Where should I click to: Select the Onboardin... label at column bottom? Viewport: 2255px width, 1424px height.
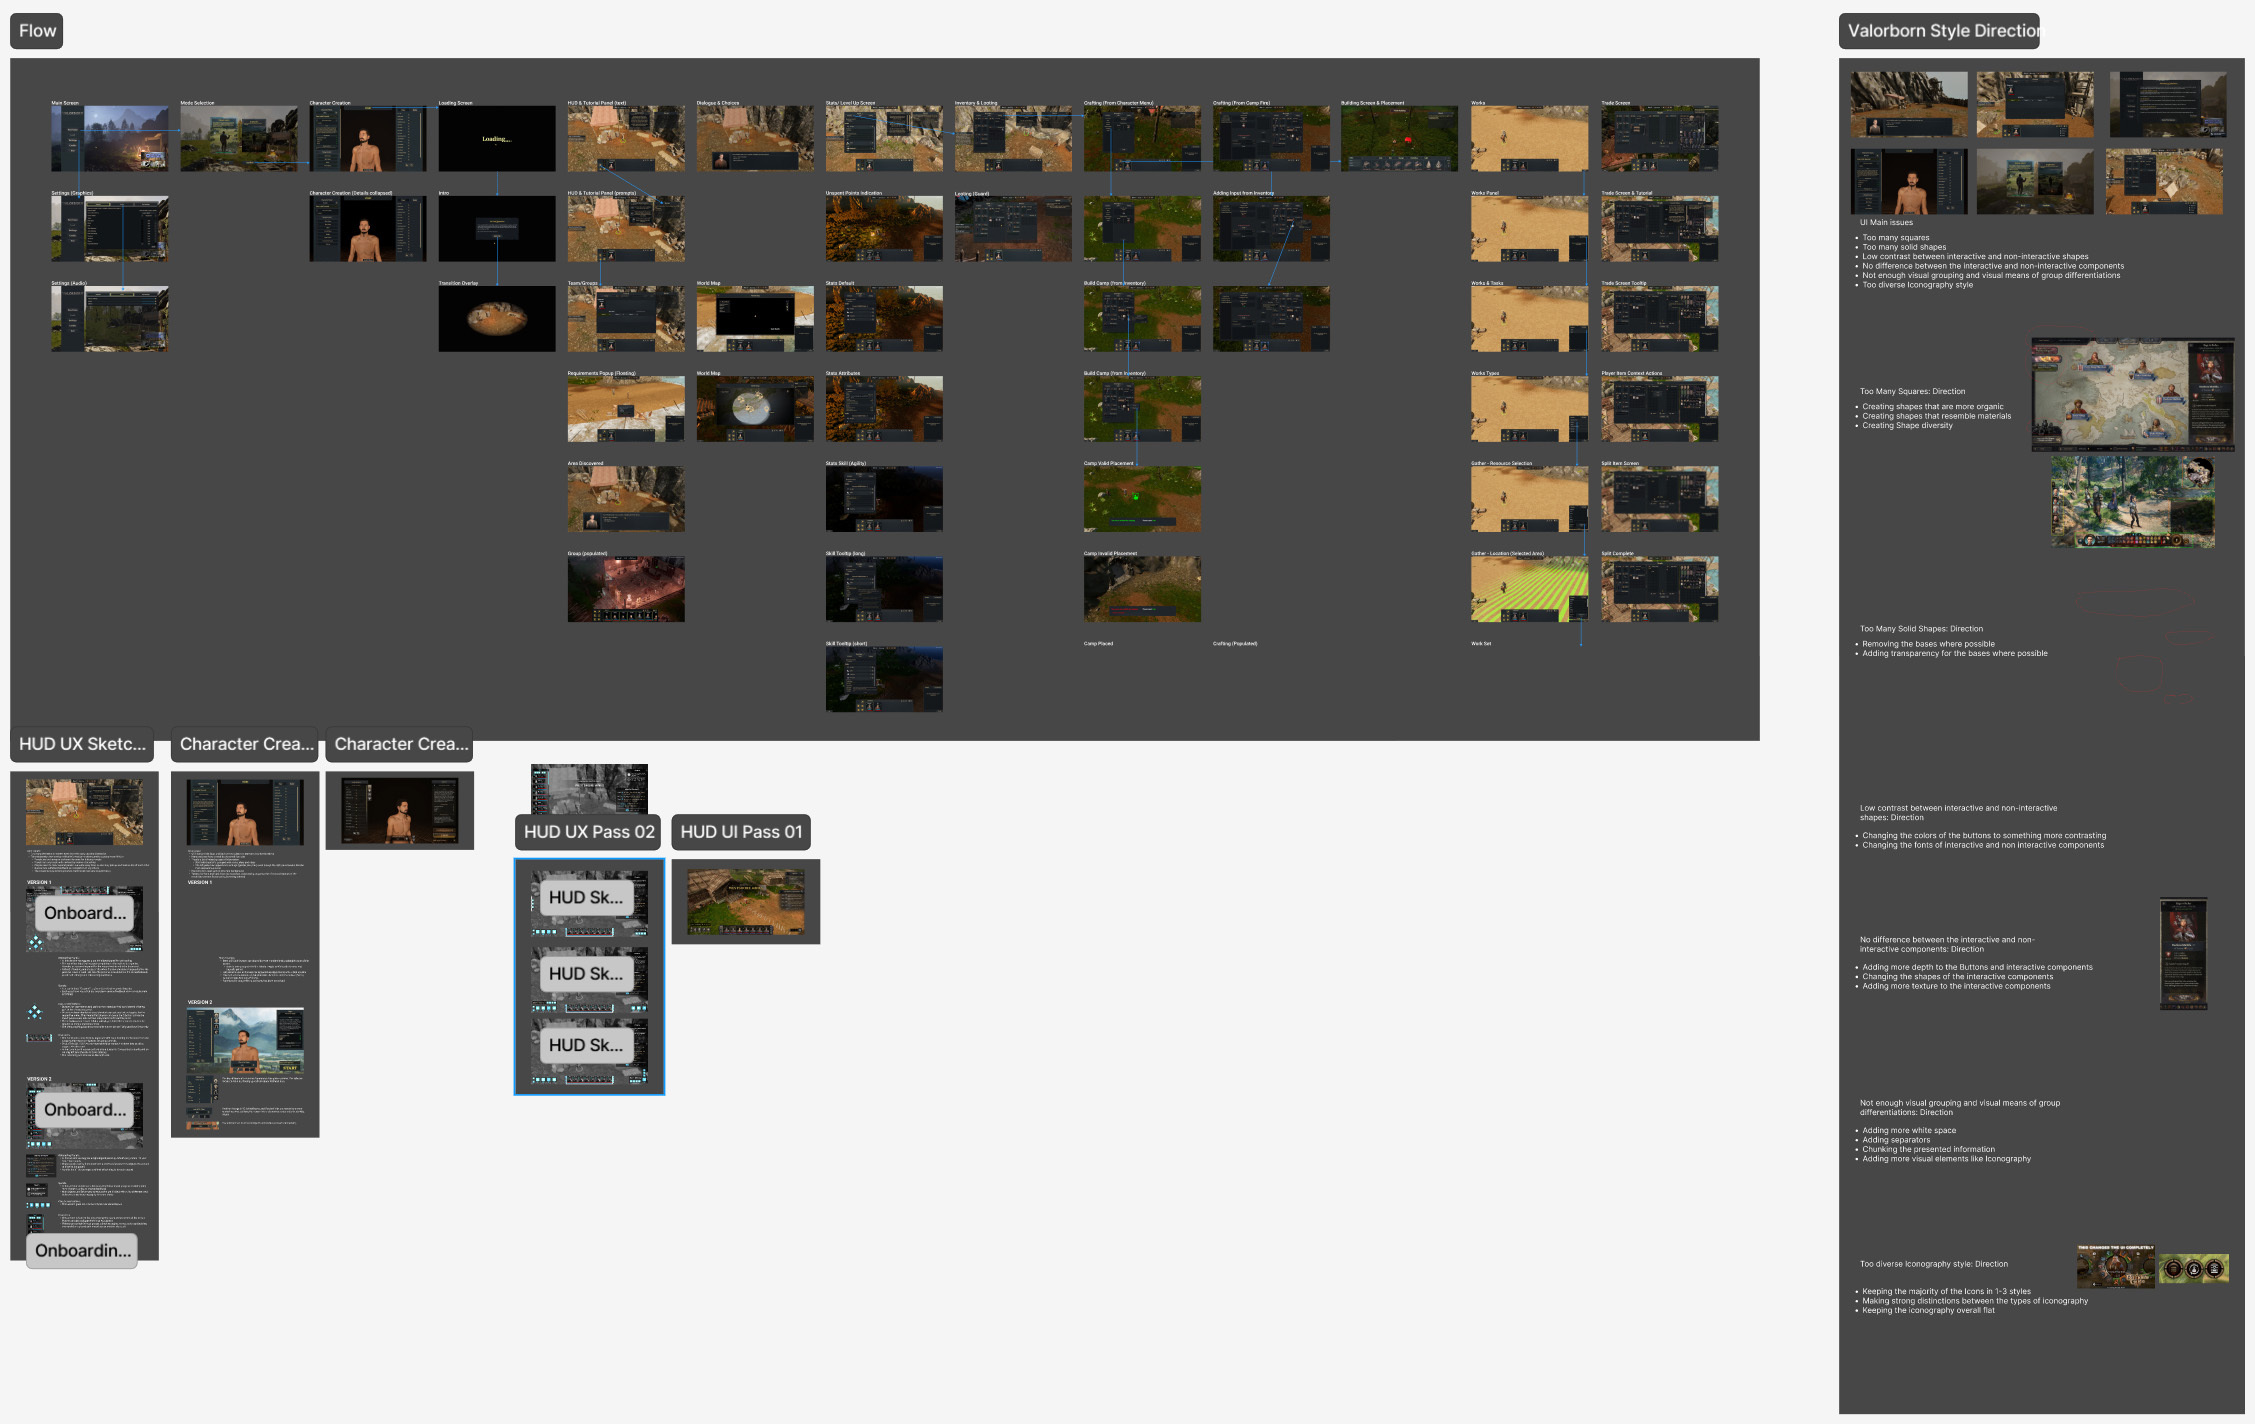pos(82,1250)
